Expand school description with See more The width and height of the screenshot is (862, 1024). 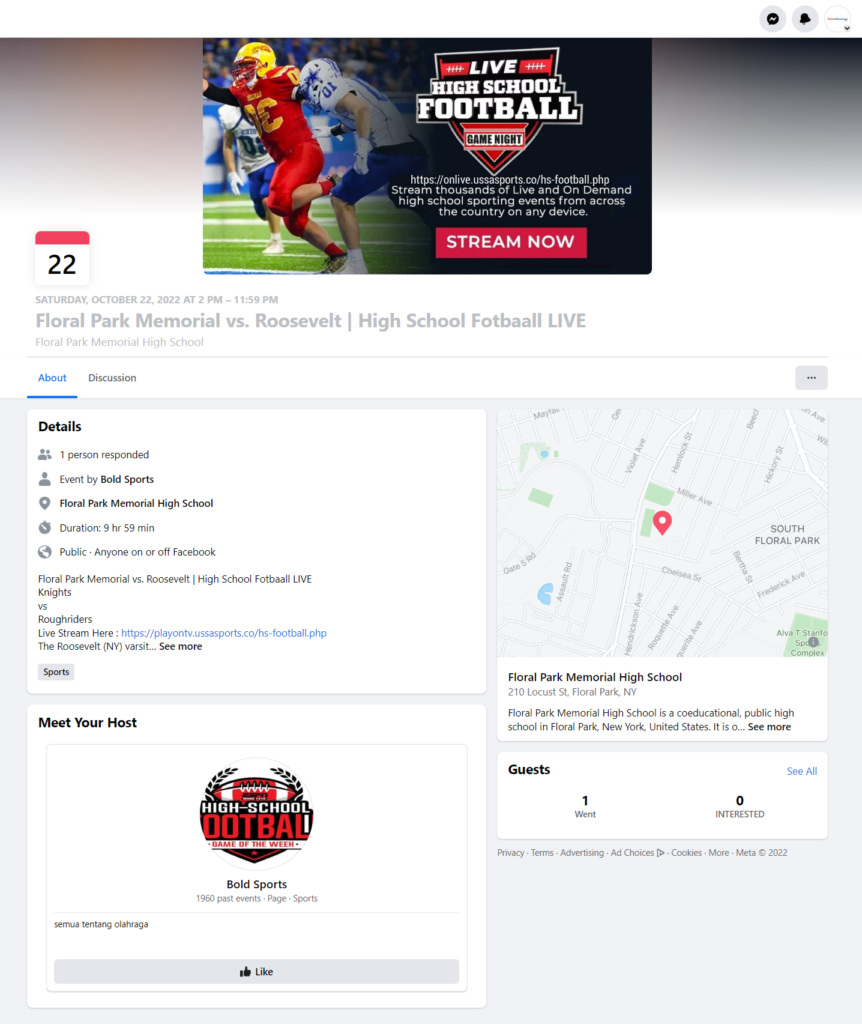point(769,726)
